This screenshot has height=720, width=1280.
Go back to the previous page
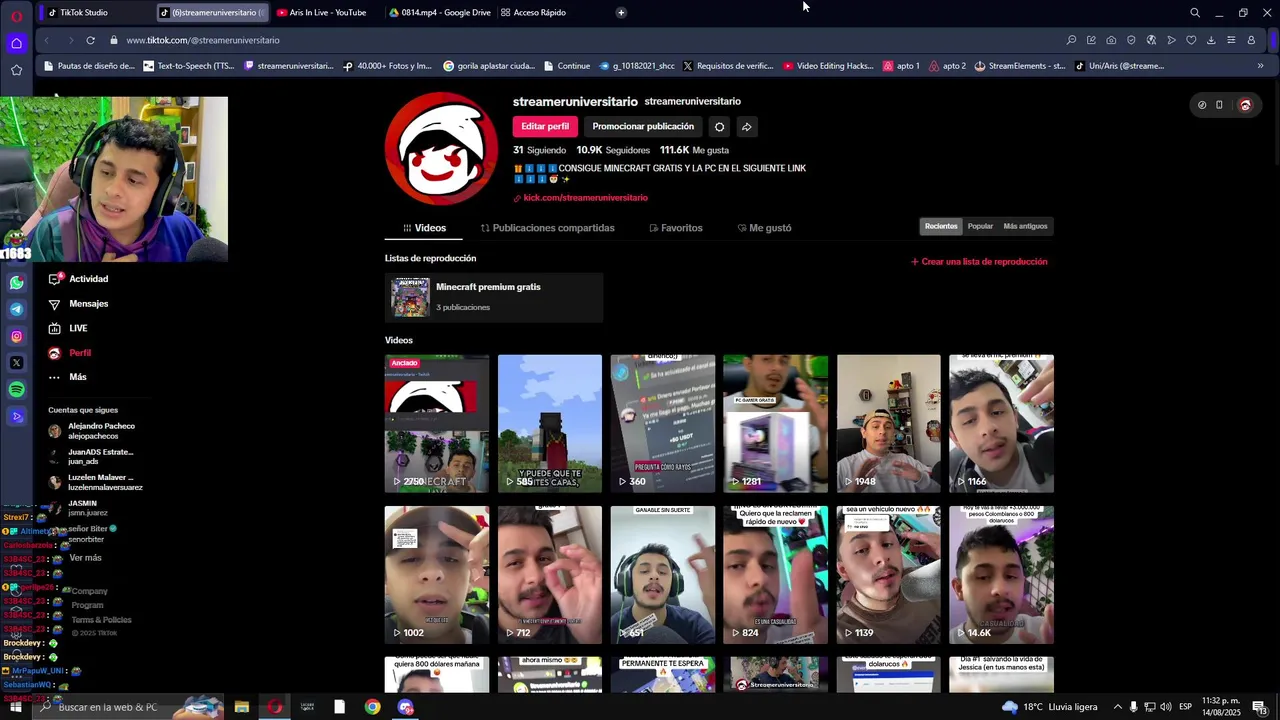click(46, 40)
